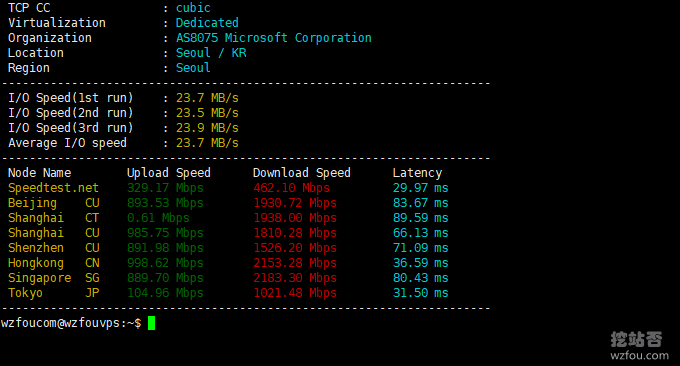Viewport: 680px width, 366px height.
Task: Select Speedtest.net upload 329.17 Mbps
Action: point(165,188)
